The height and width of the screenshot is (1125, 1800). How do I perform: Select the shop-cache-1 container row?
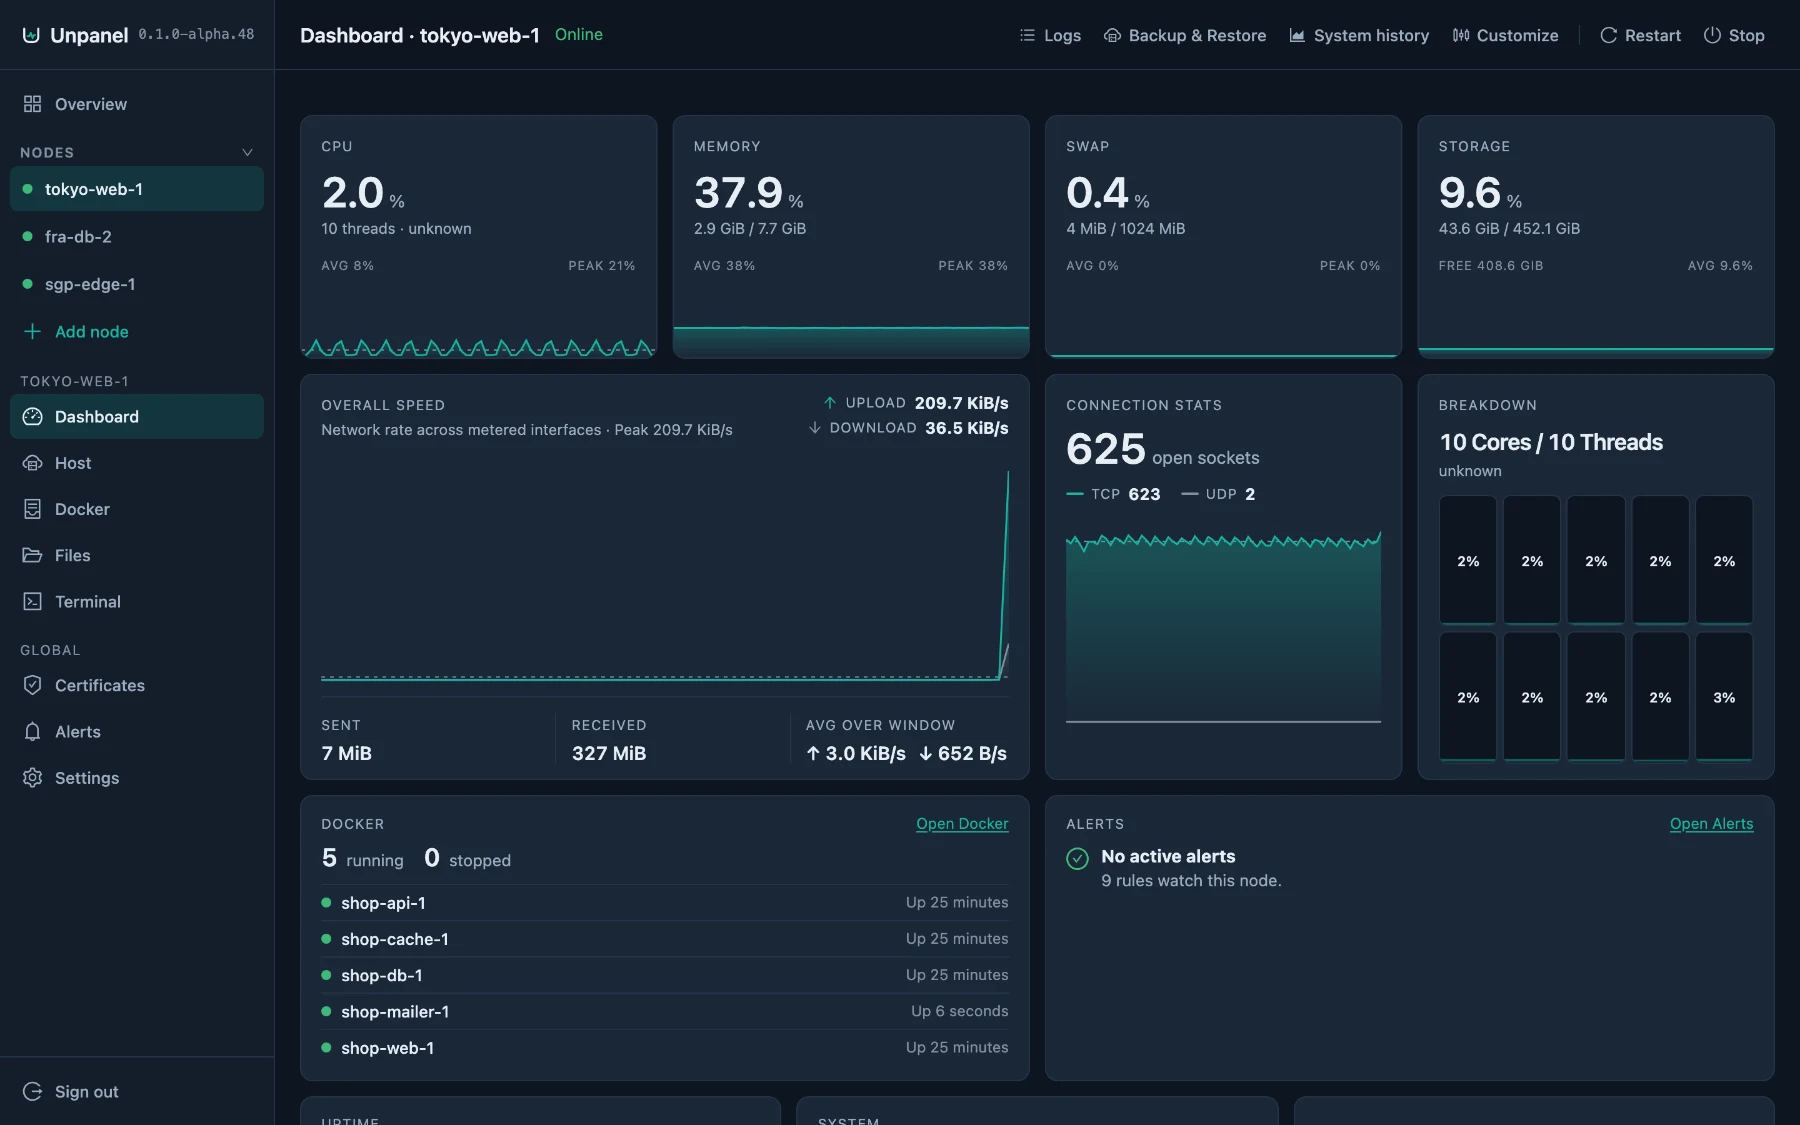pyautogui.click(x=664, y=939)
